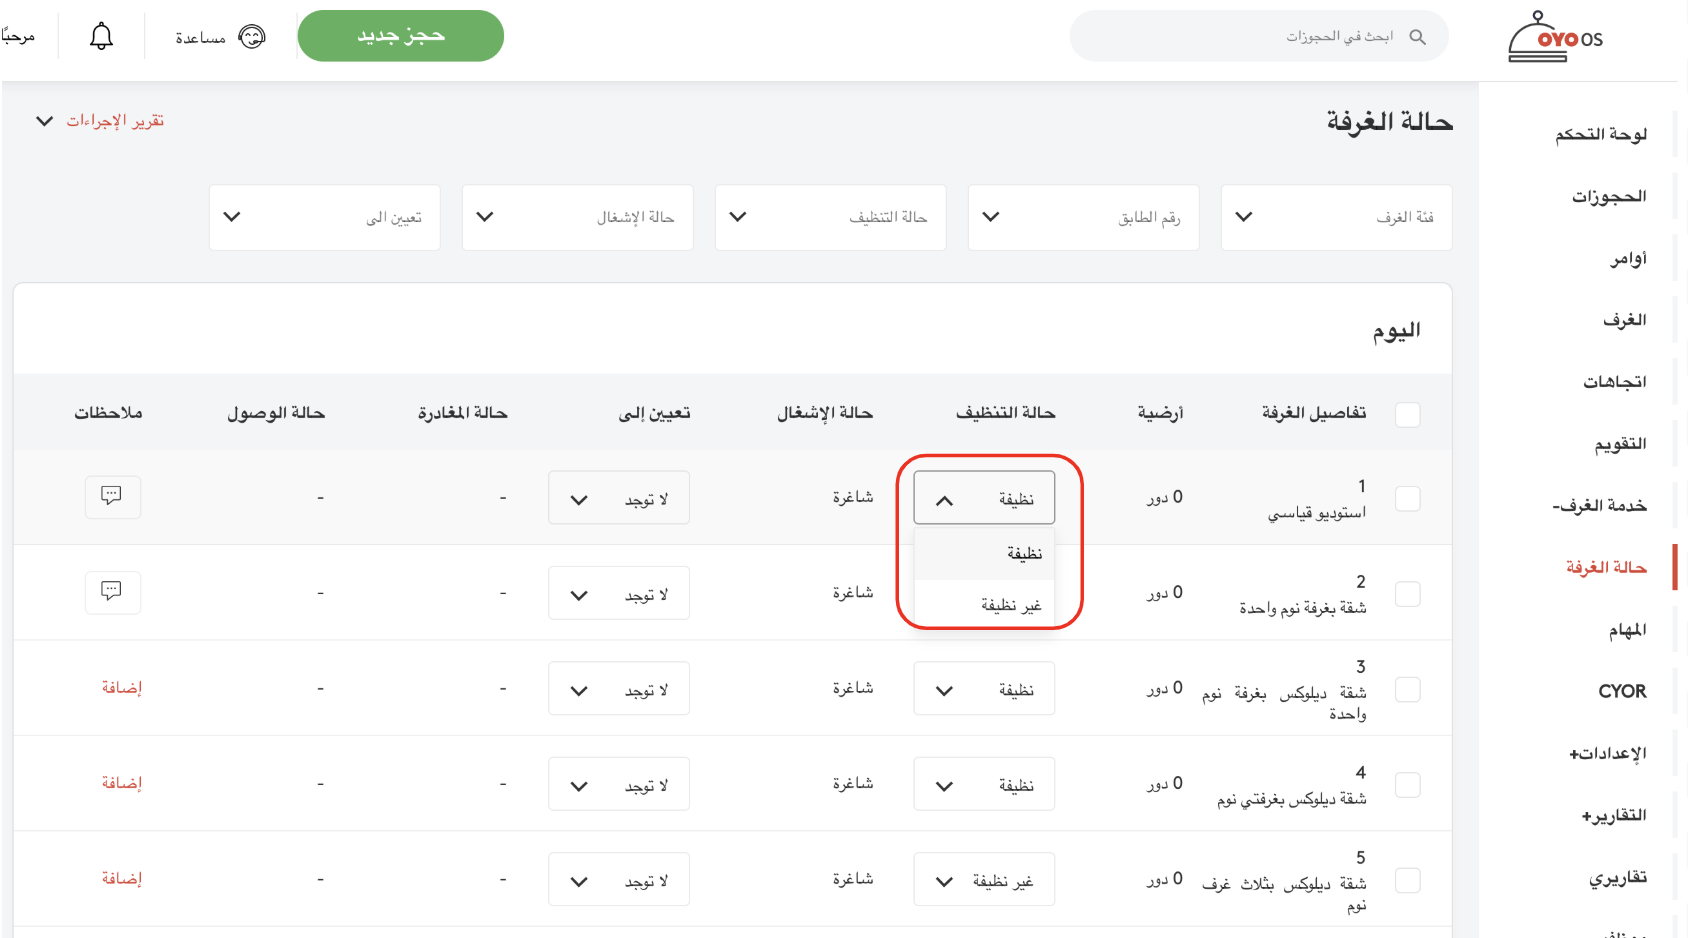This screenshot has width=1688, height=938.
Task: Click the 'ملاحظات' column header
Action: pyautogui.click(x=108, y=413)
